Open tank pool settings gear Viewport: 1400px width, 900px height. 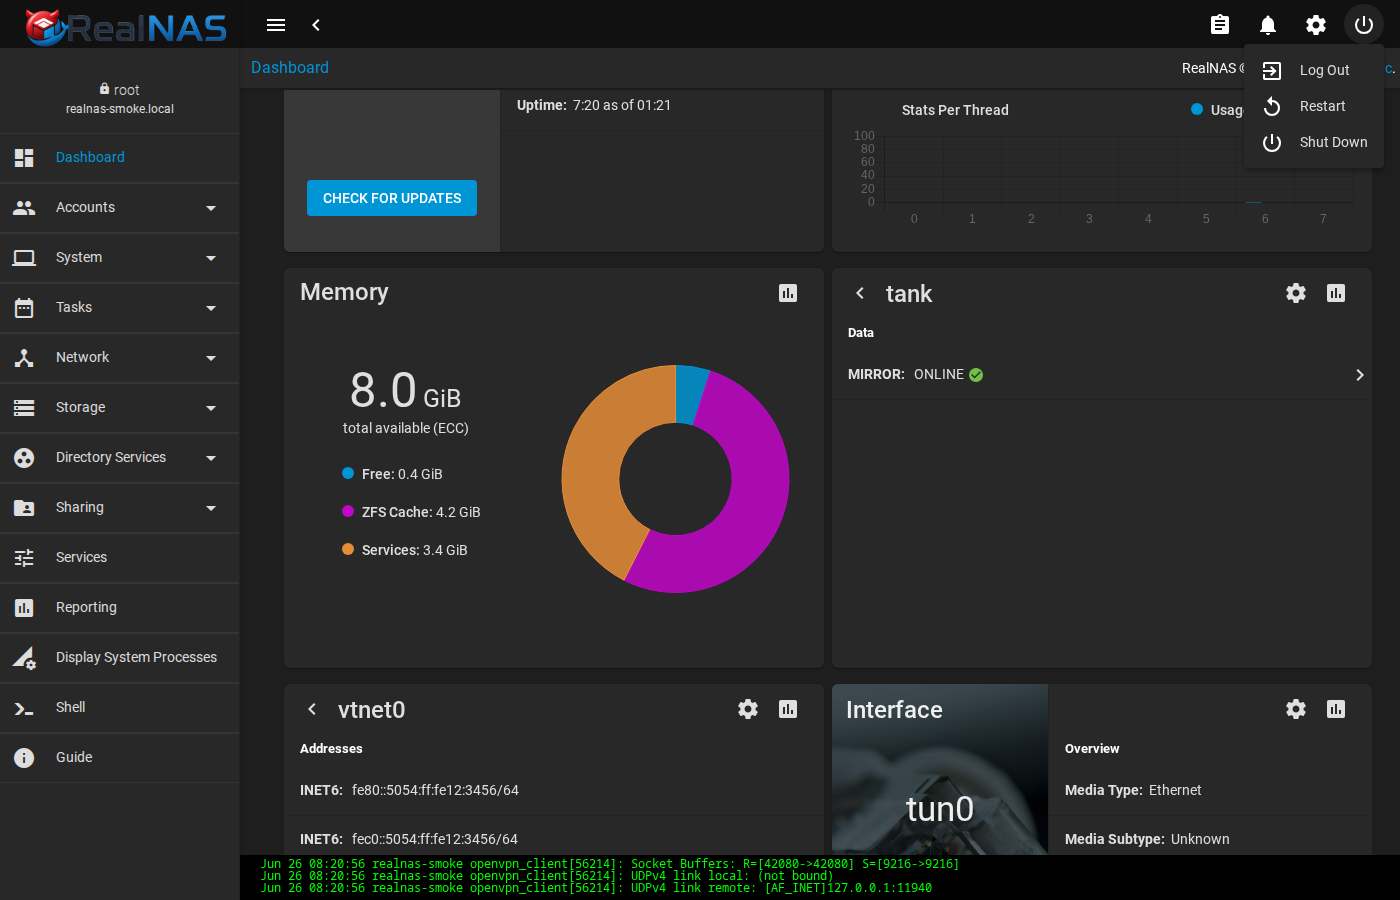point(1296,293)
